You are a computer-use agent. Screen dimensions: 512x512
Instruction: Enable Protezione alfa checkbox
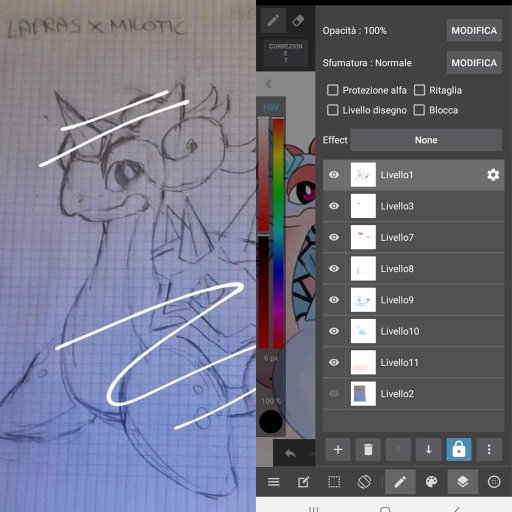332,90
